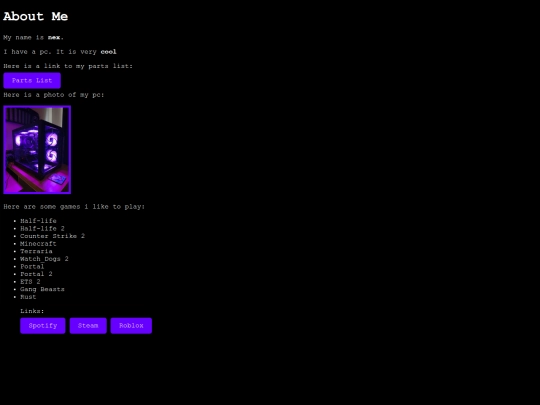Select the Counter Strike 2 list item

[x=52, y=236]
